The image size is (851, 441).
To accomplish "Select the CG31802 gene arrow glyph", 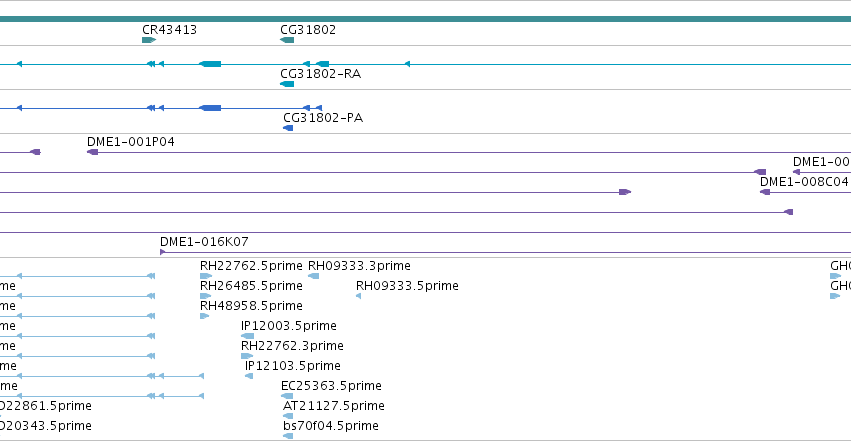I will point(287,40).
